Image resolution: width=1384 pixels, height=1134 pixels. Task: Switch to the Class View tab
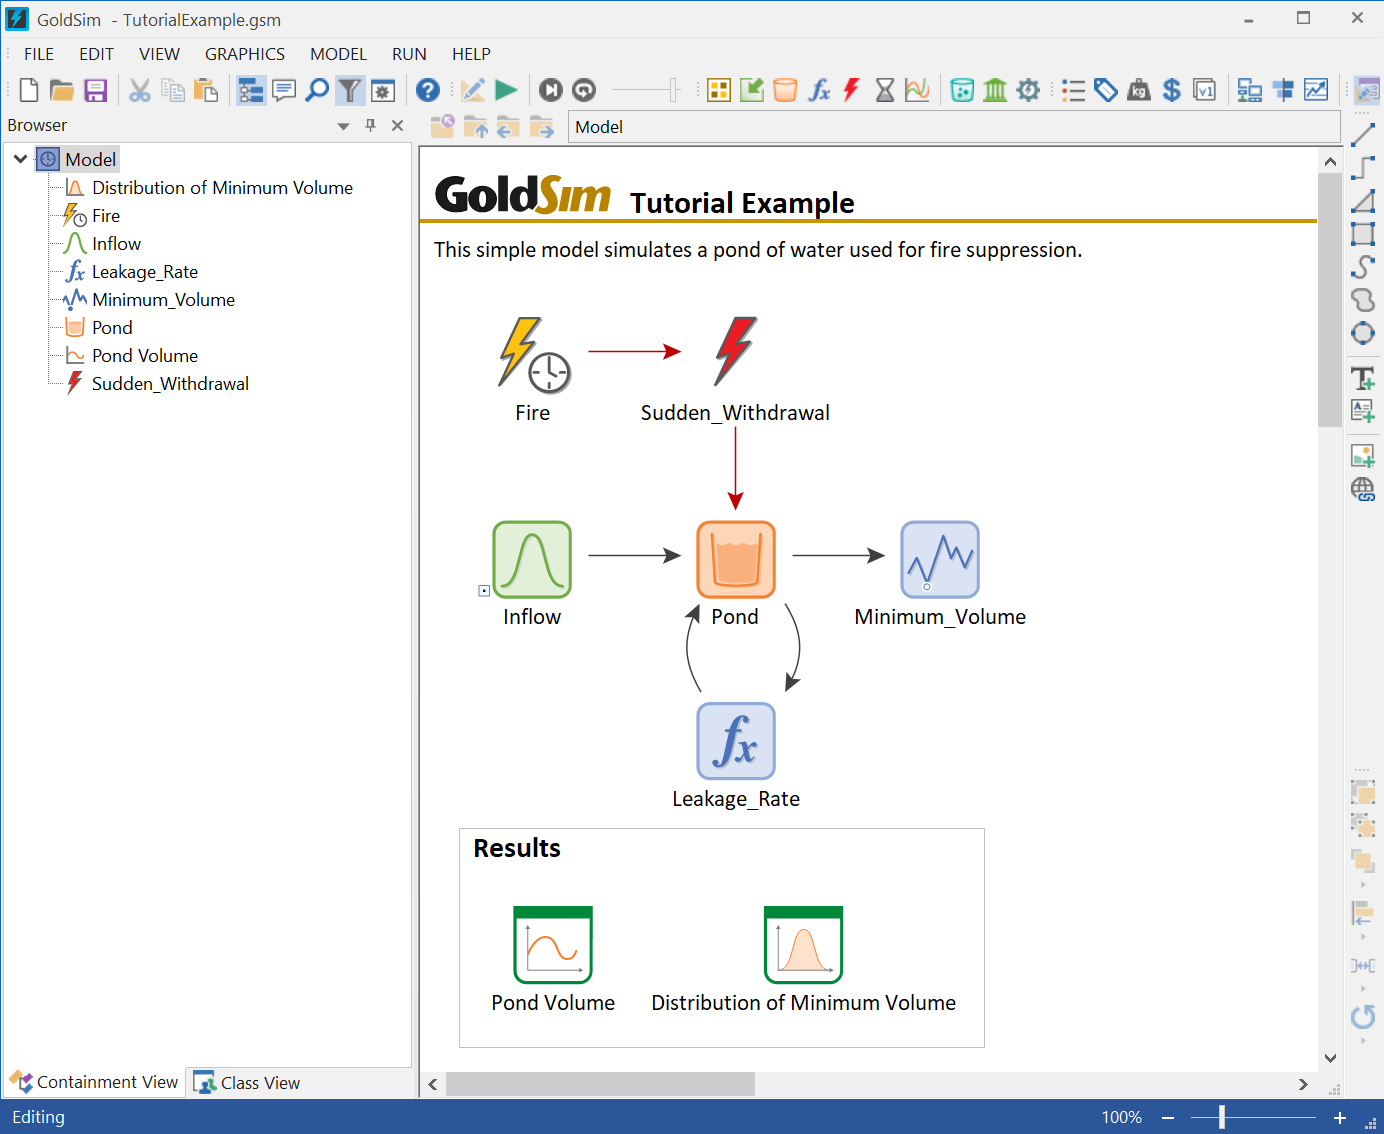(247, 1083)
